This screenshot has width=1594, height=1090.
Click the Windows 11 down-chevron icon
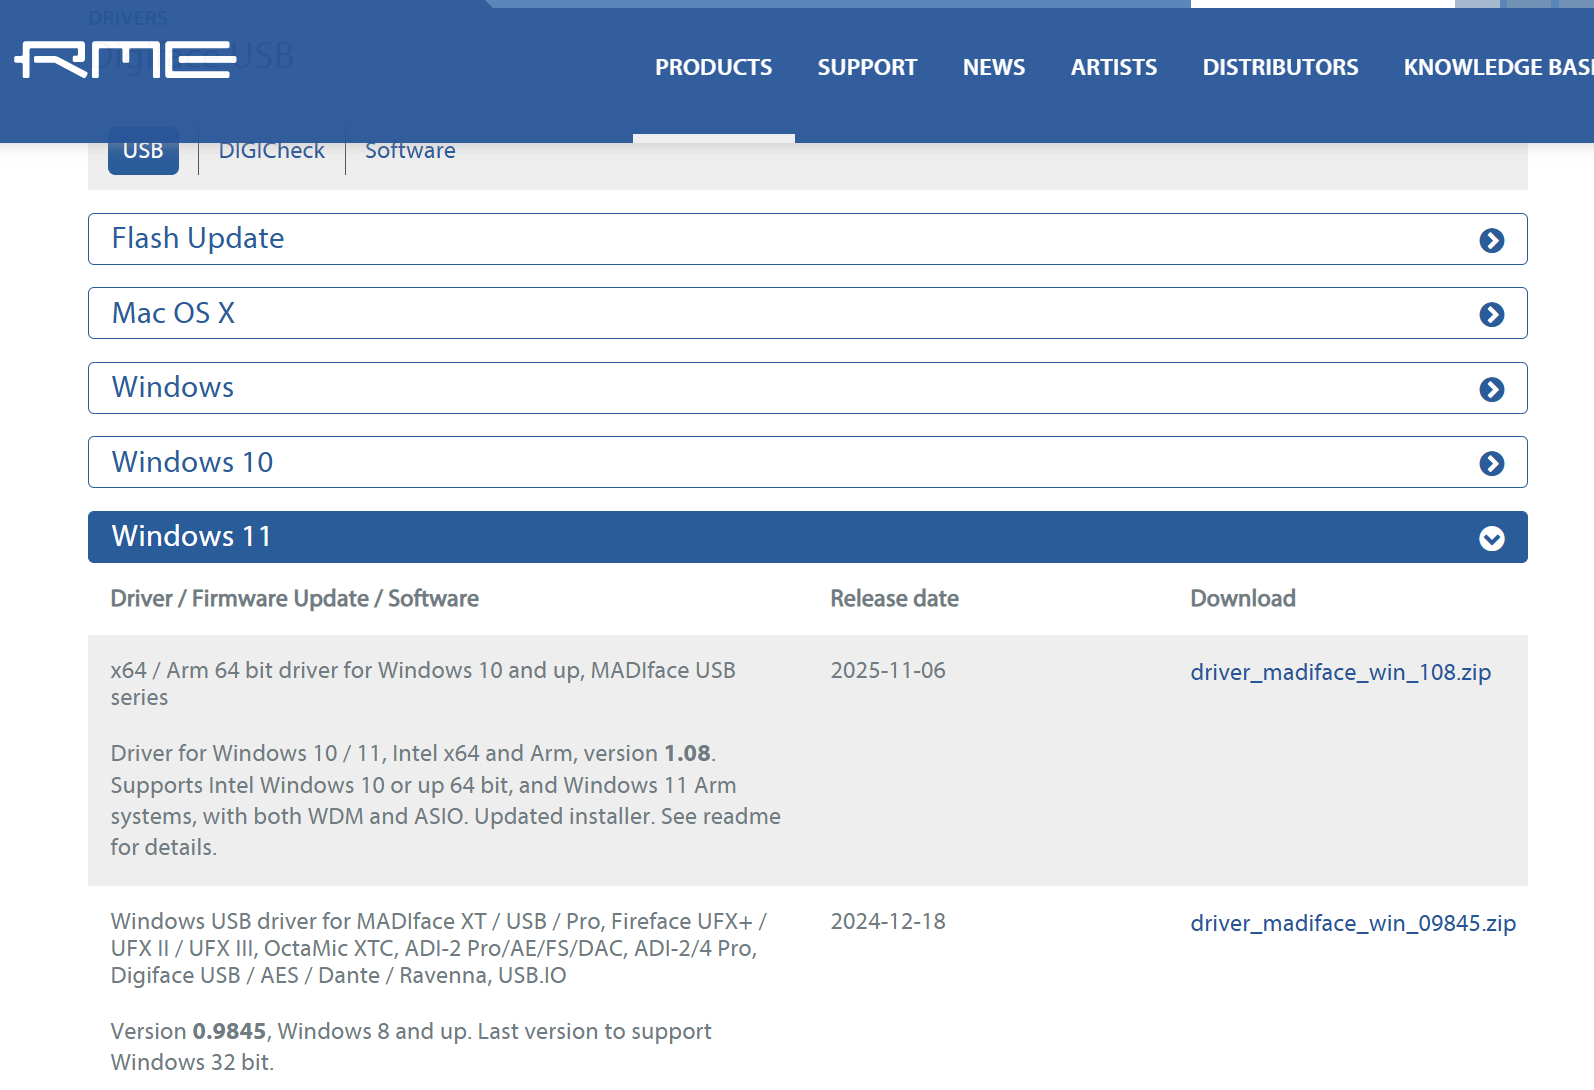tap(1491, 538)
